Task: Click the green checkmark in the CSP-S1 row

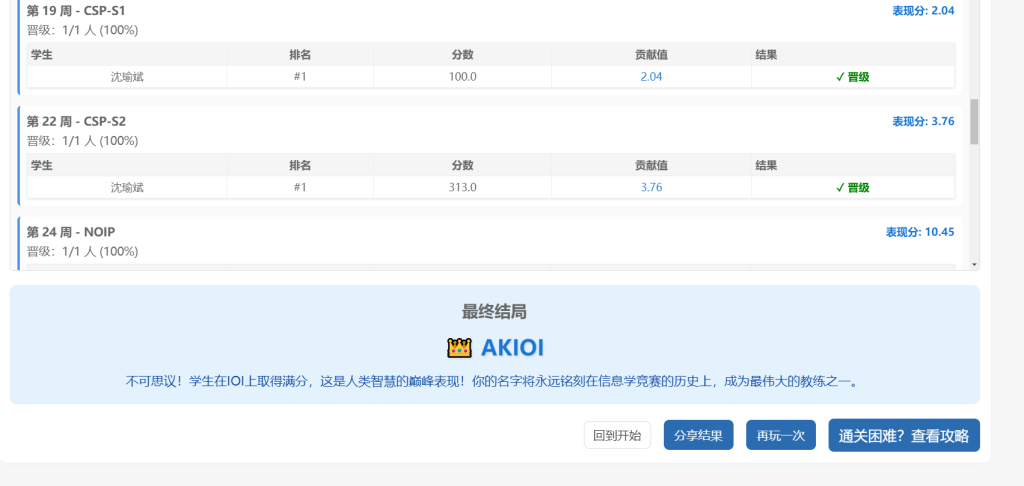Action: [x=841, y=77]
